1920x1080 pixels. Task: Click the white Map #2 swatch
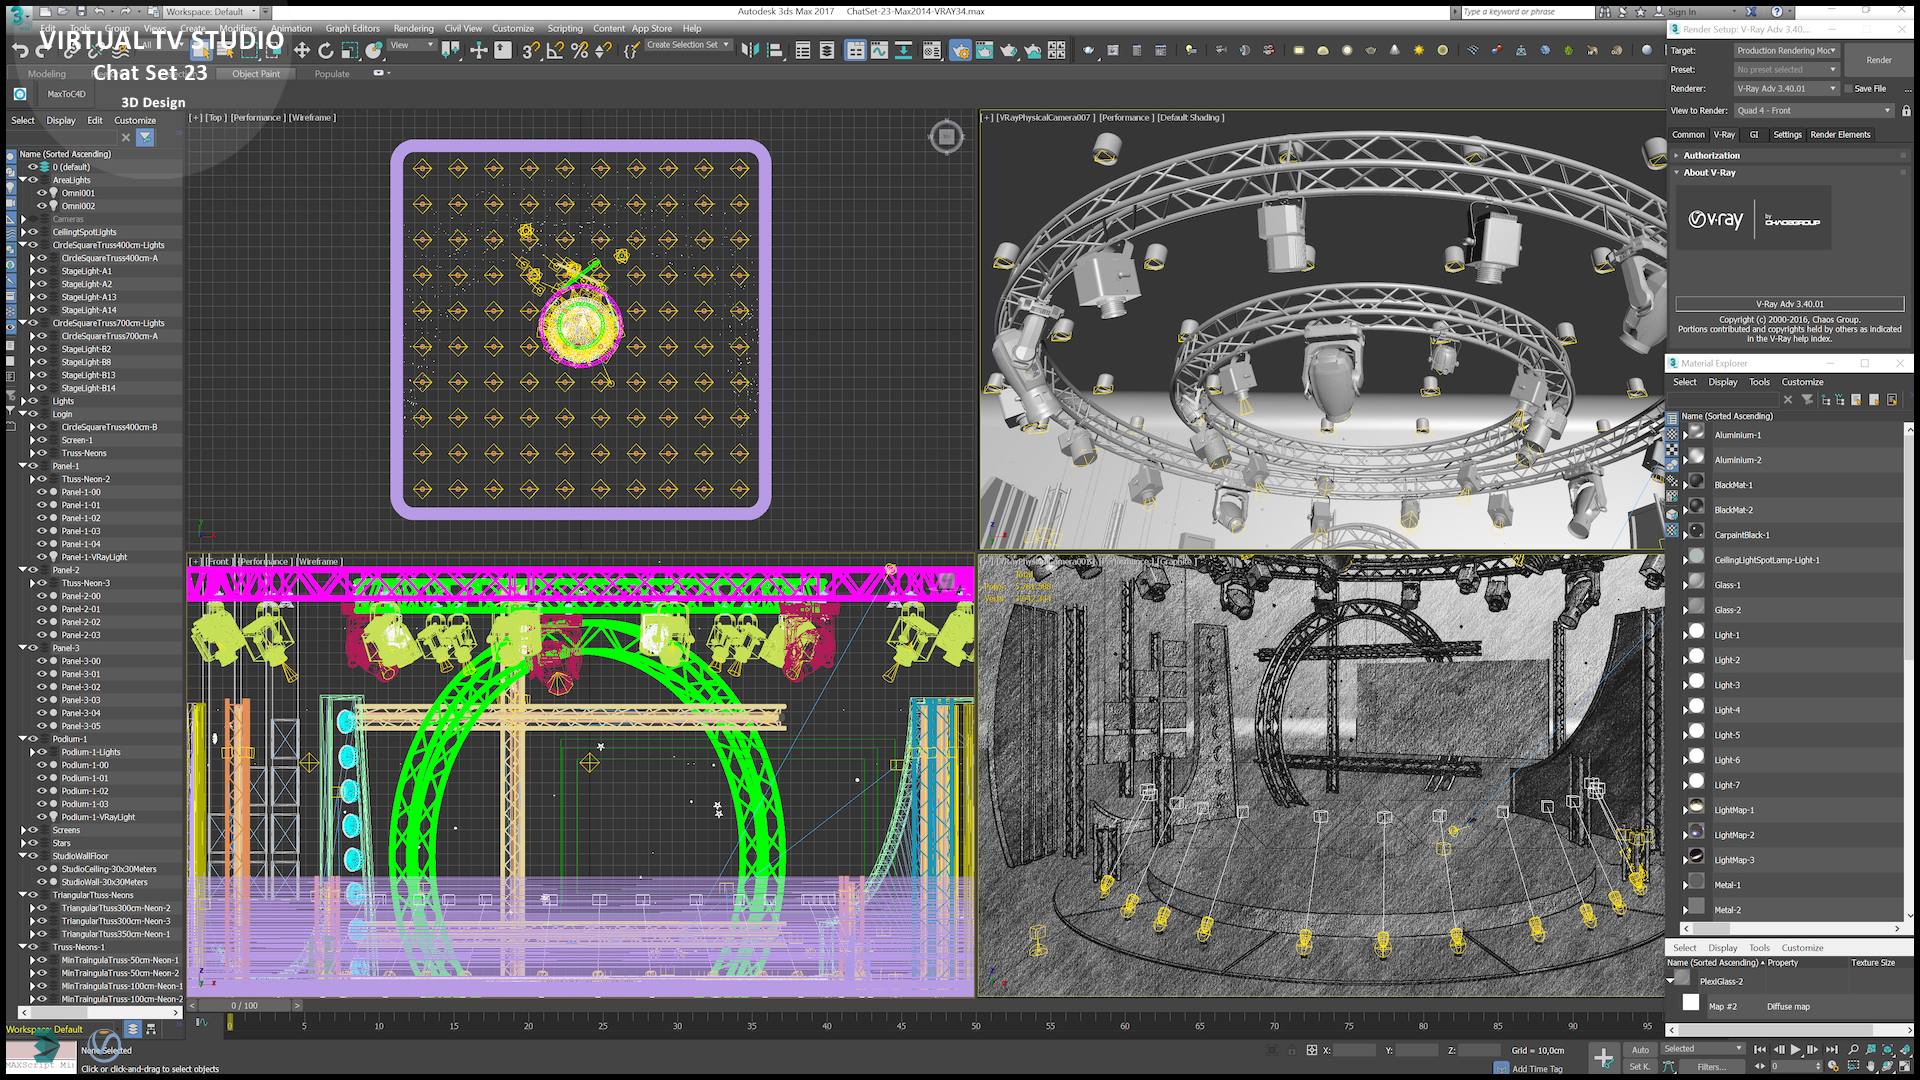tap(1691, 1003)
